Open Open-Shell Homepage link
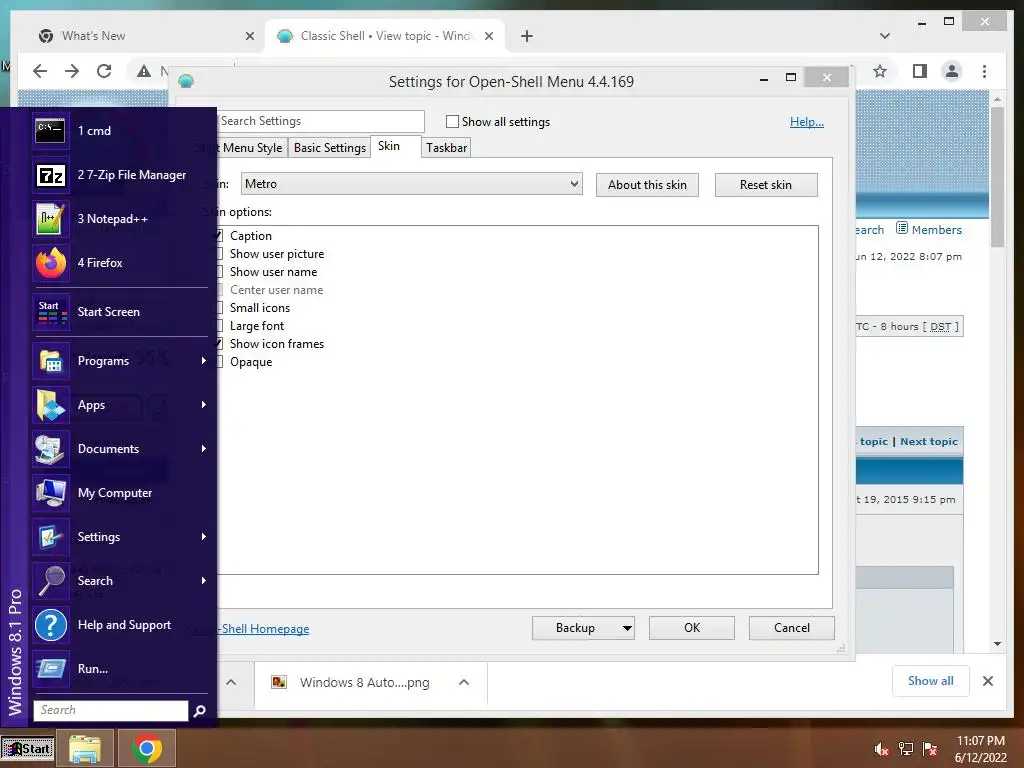 tap(264, 629)
